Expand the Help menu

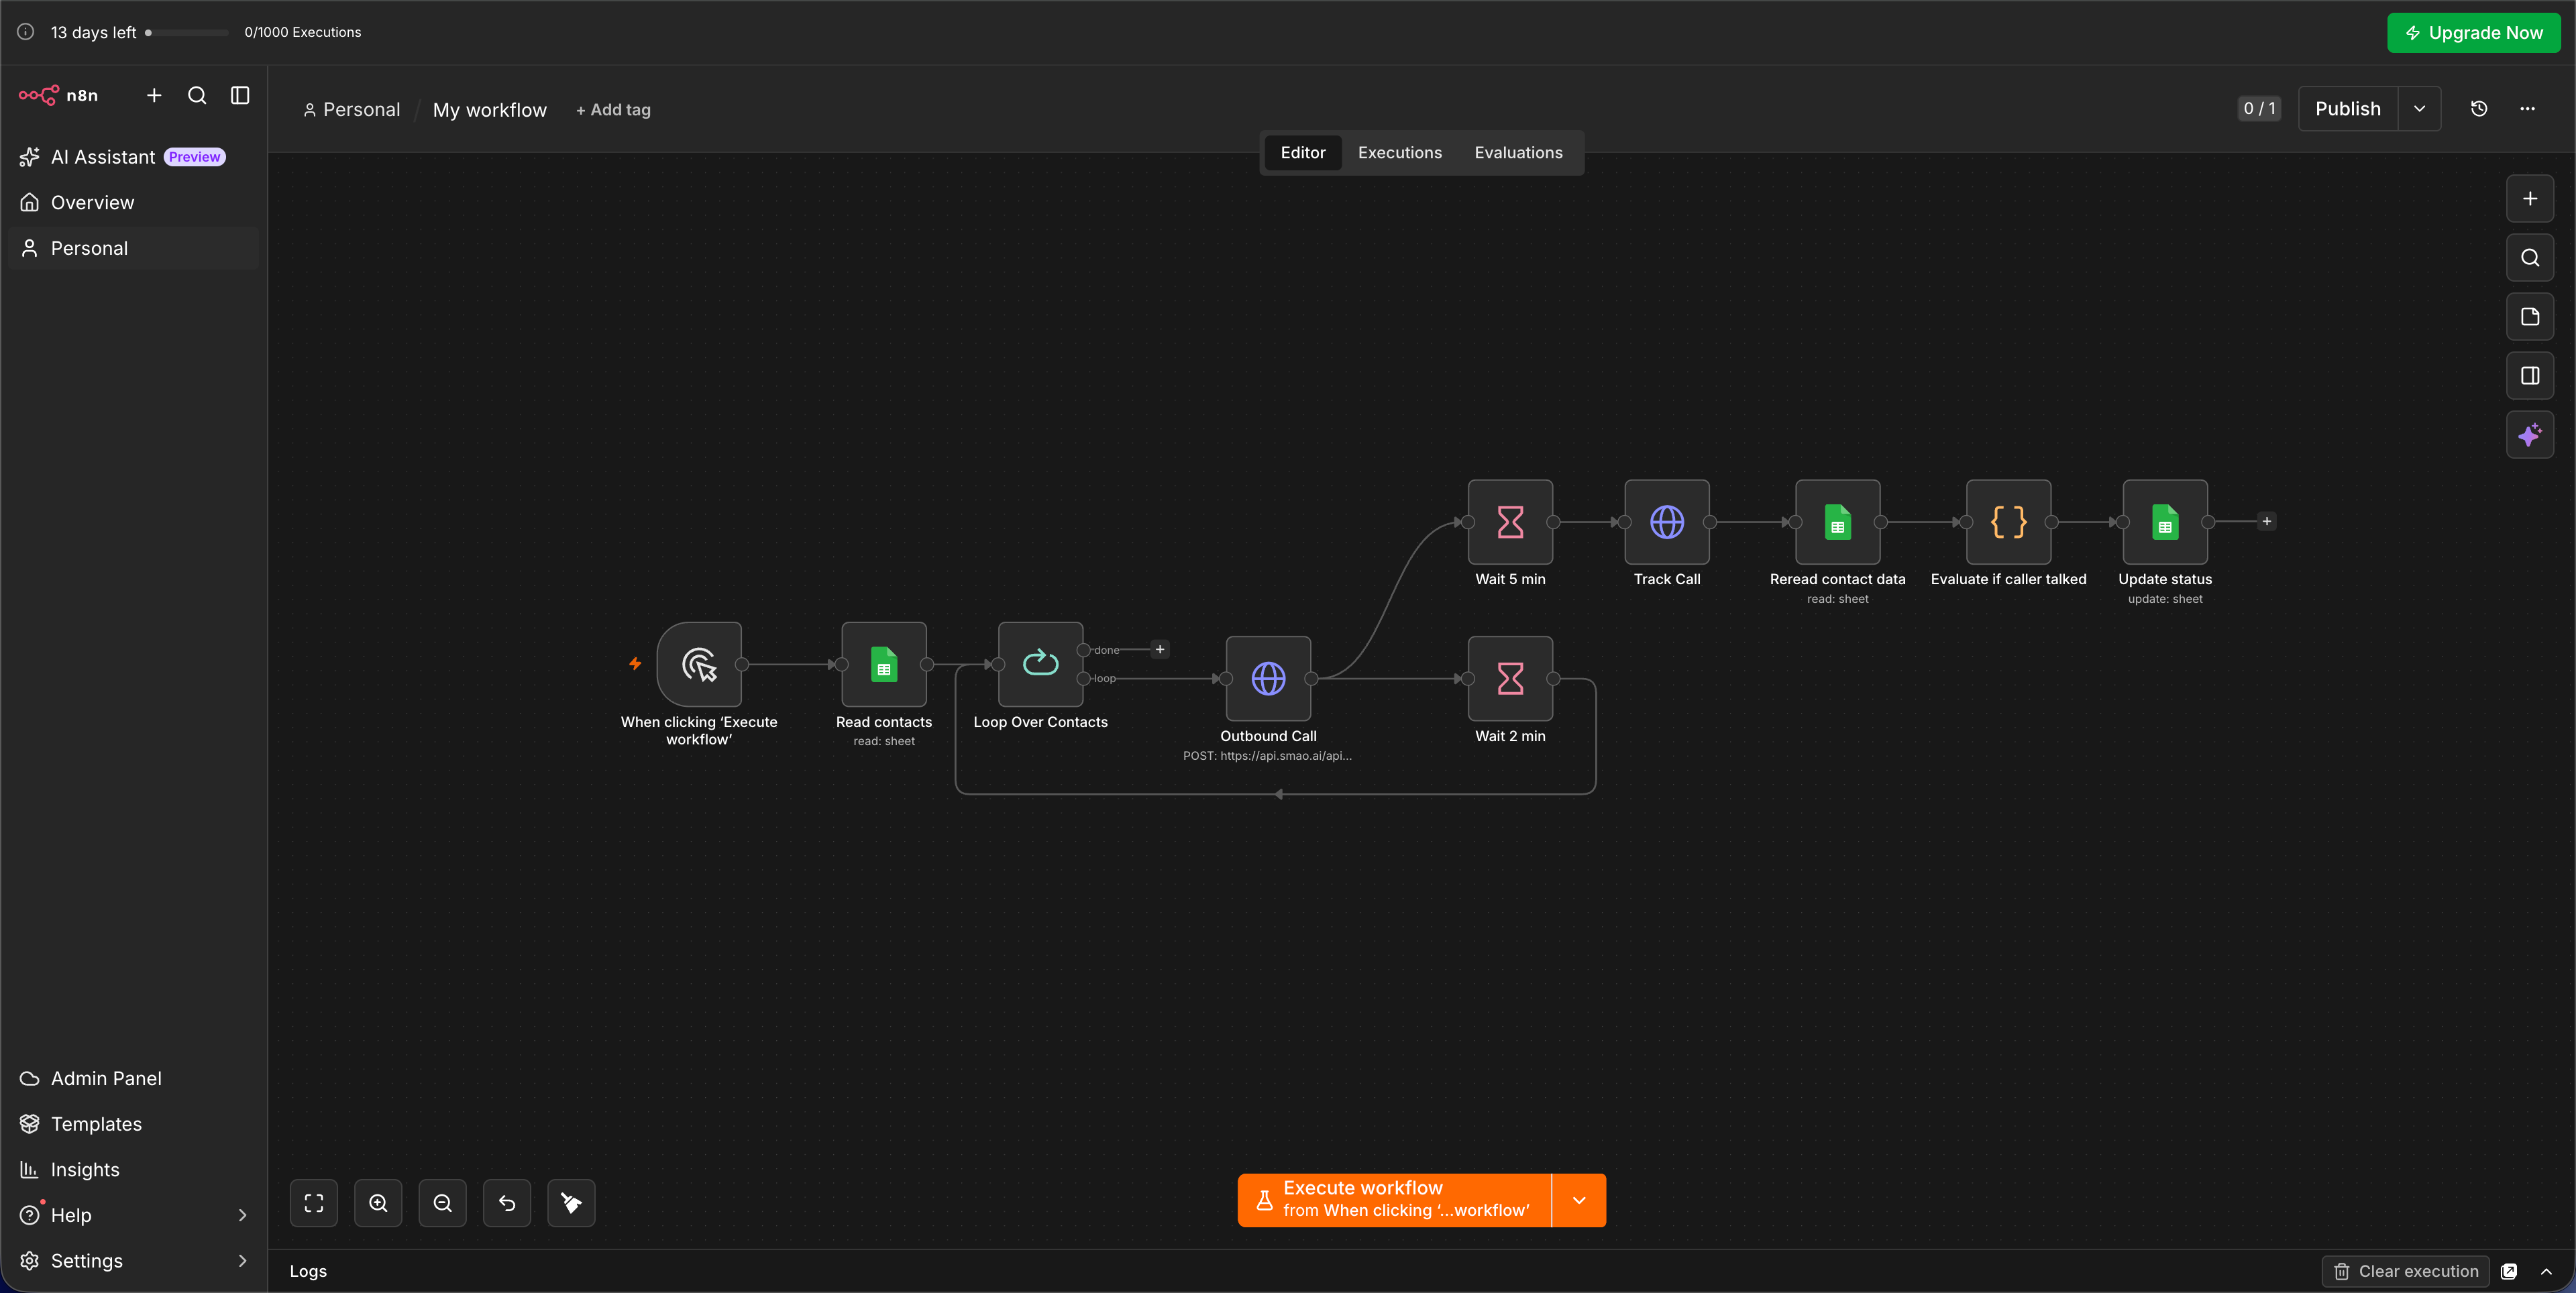tap(134, 1215)
